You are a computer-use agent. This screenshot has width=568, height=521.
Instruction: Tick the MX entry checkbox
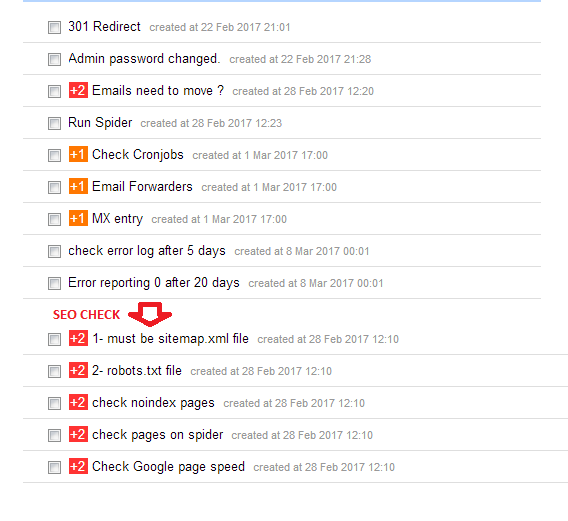(54, 220)
